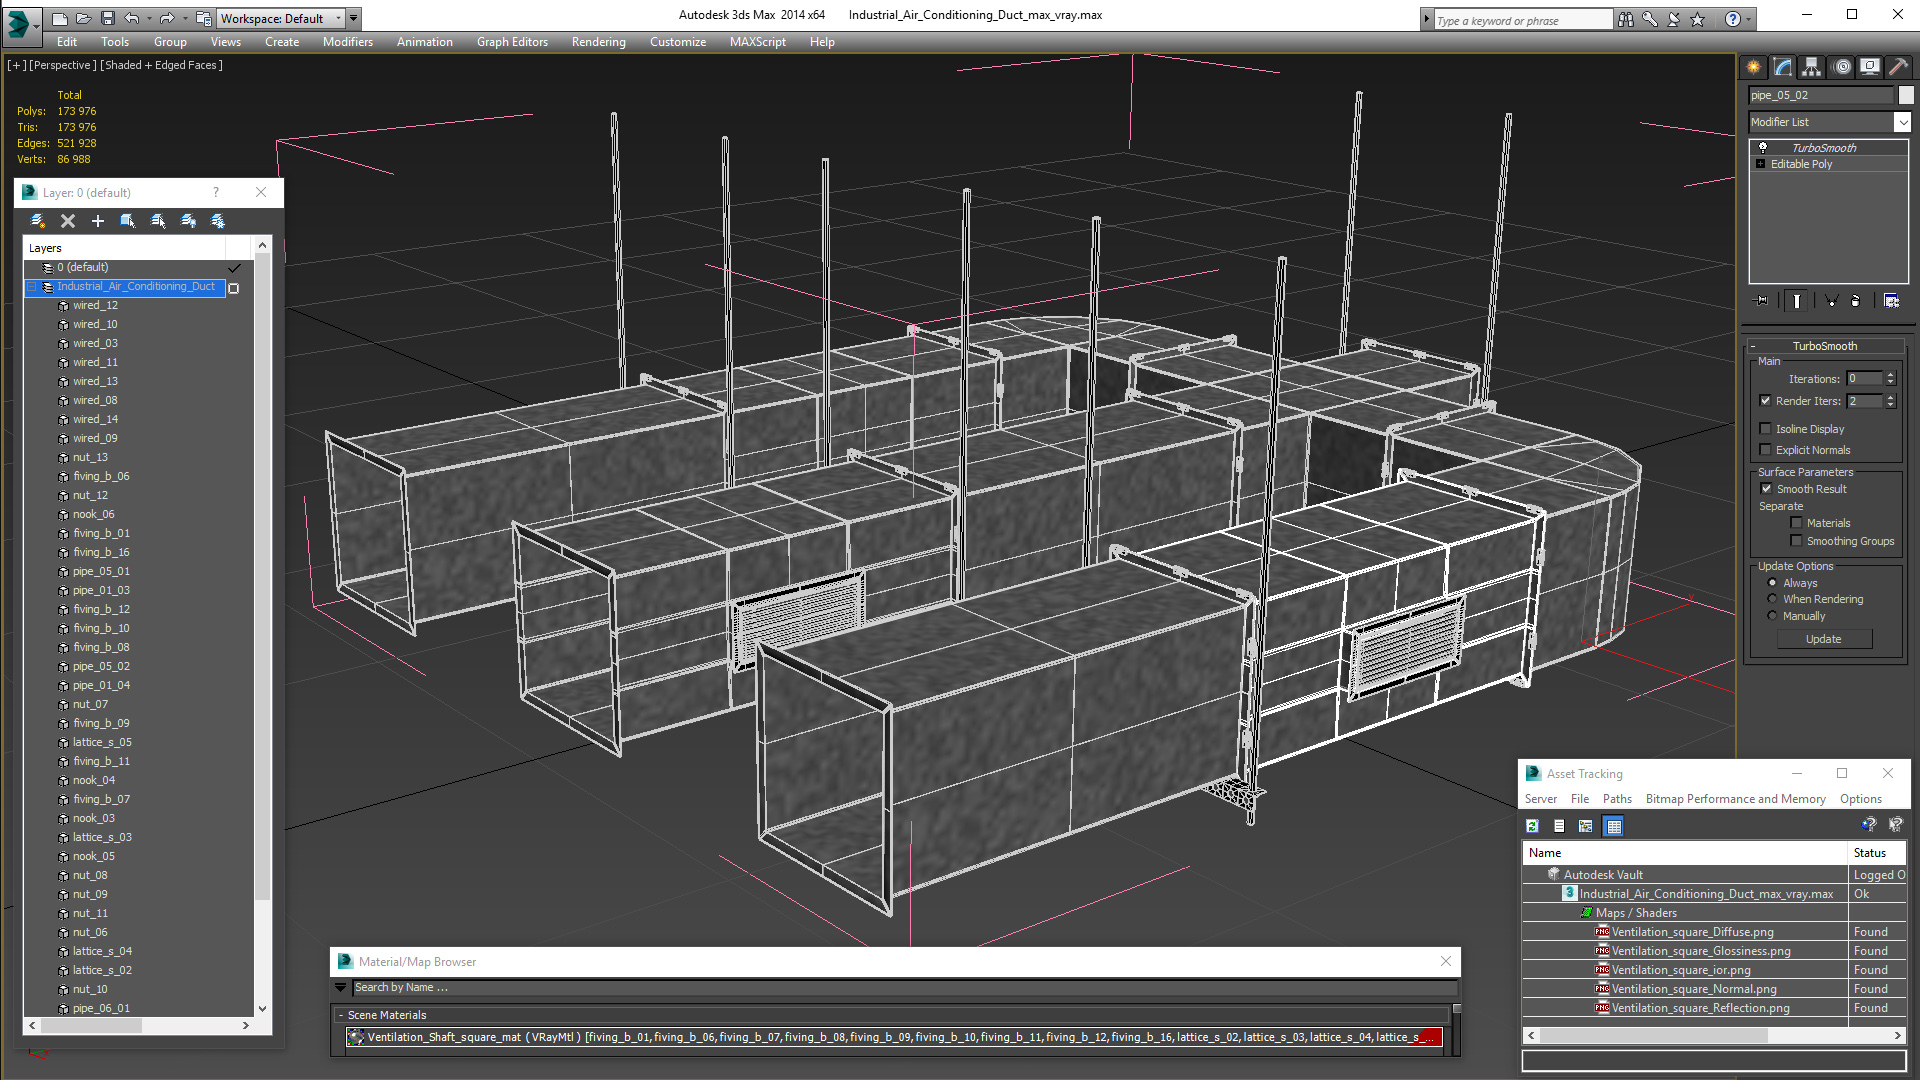Viewport: 1920px width, 1080px height.
Task: Click Add Selected Objects plus icon
Action: coord(97,221)
